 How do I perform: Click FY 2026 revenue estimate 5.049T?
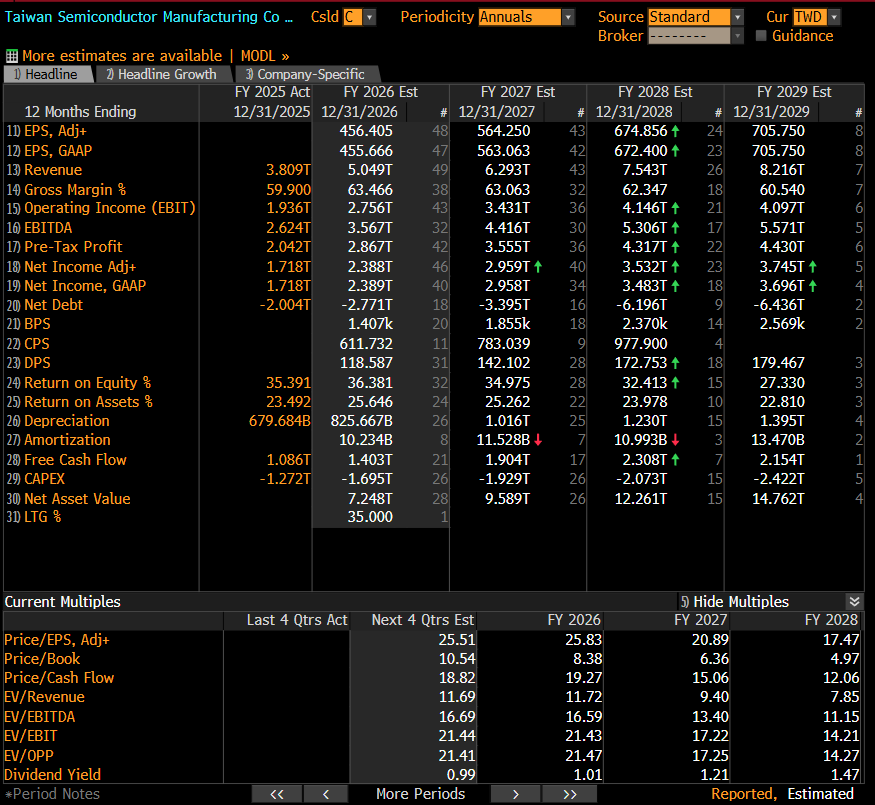click(x=370, y=170)
